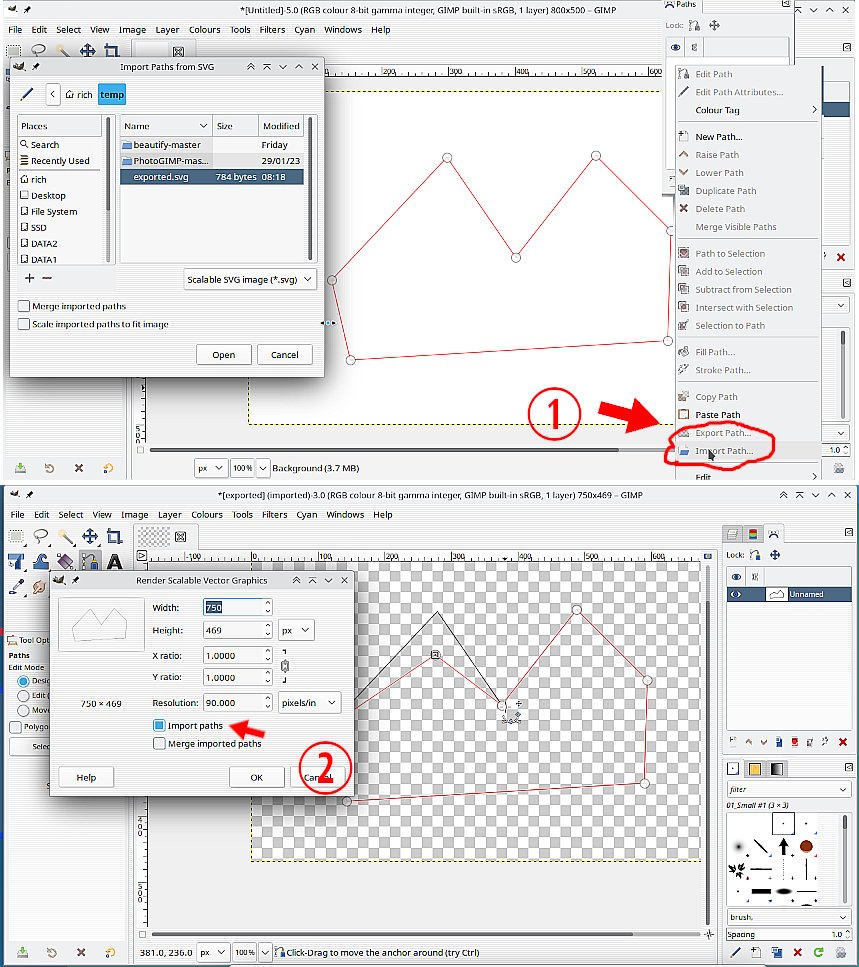
Task: Click the file list vertical scrollbar
Action: [310, 188]
